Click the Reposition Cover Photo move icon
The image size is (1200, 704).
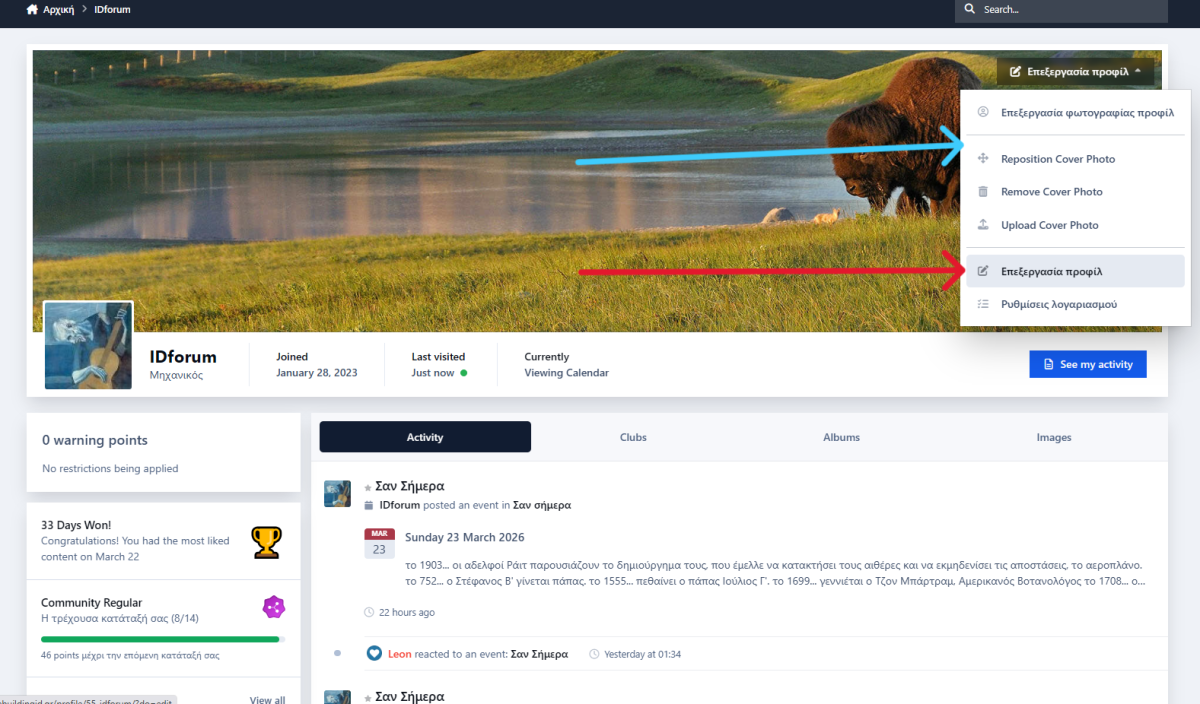(x=982, y=159)
